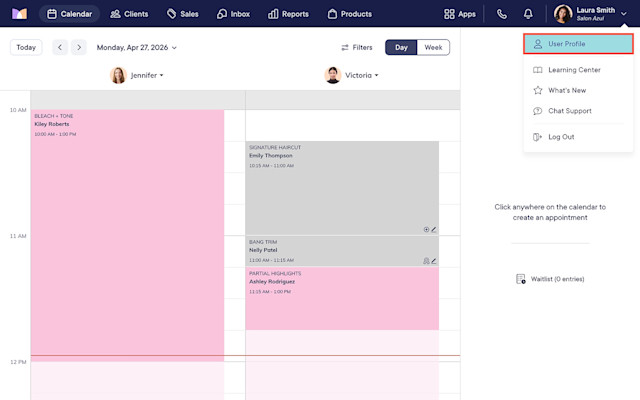Open the notifications bell icon

[528, 14]
